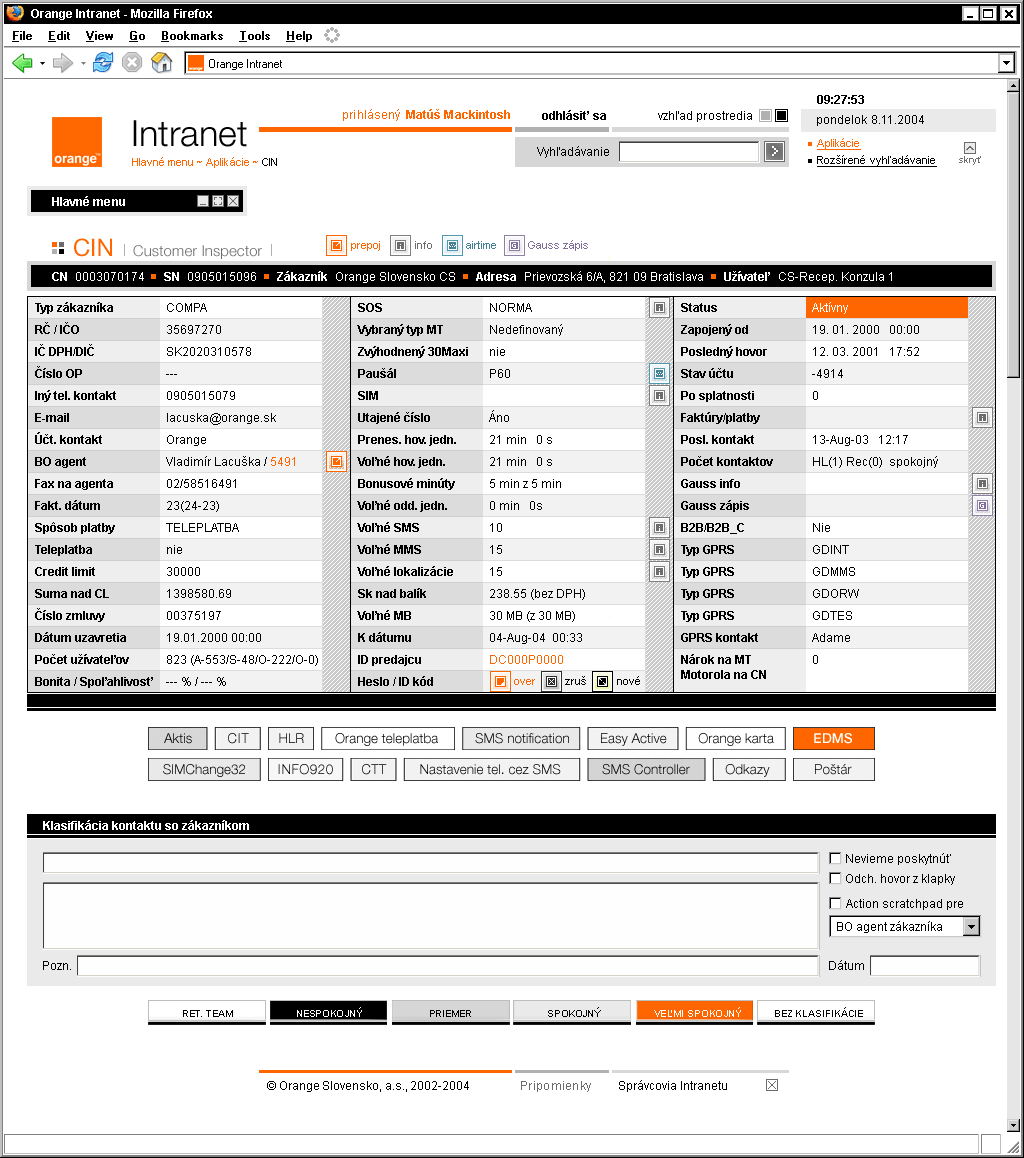Open the airtime icon
This screenshot has height=1158, width=1024.
click(452, 245)
